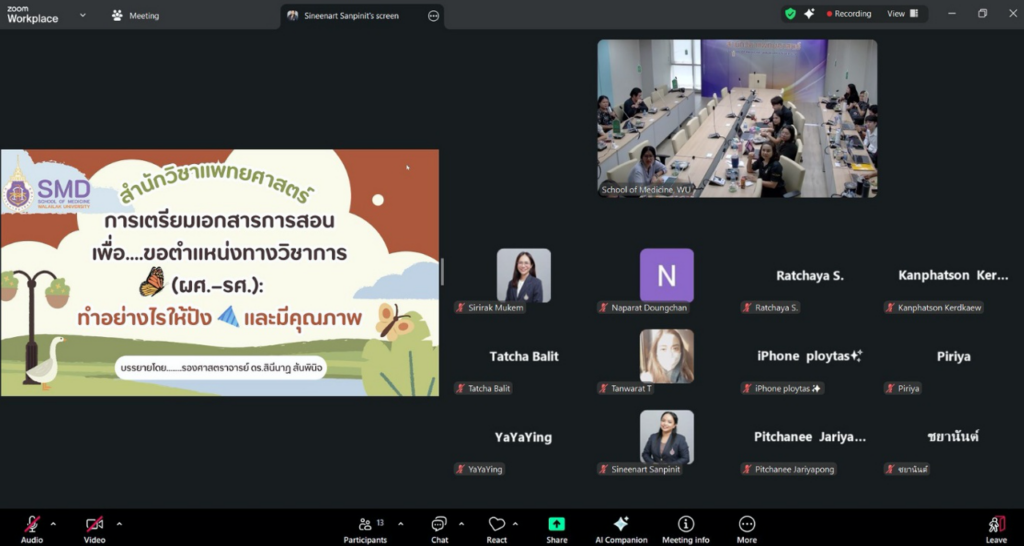The height and width of the screenshot is (546, 1024).
Task: Launch the AI Companion
Action: [620, 526]
